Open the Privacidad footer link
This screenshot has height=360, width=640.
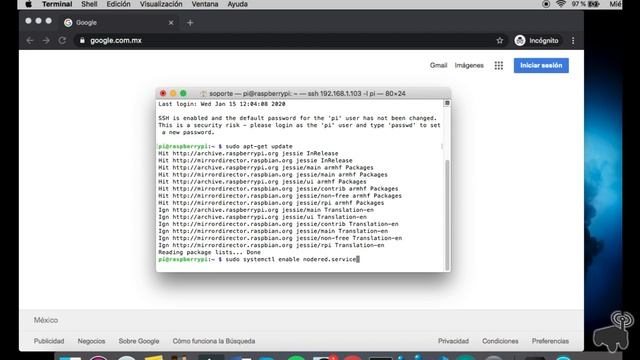(453, 341)
